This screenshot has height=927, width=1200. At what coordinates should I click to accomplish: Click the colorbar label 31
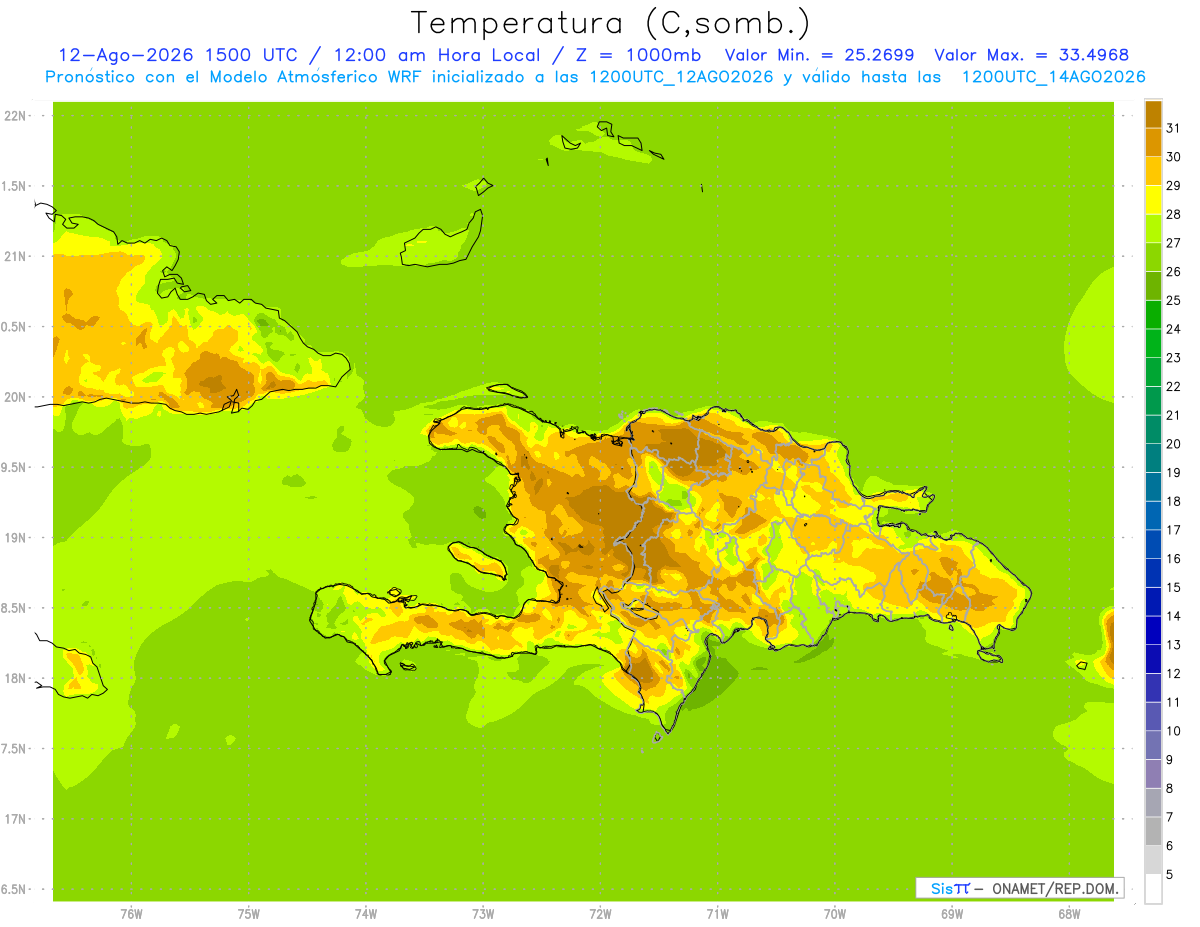(1173, 128)
